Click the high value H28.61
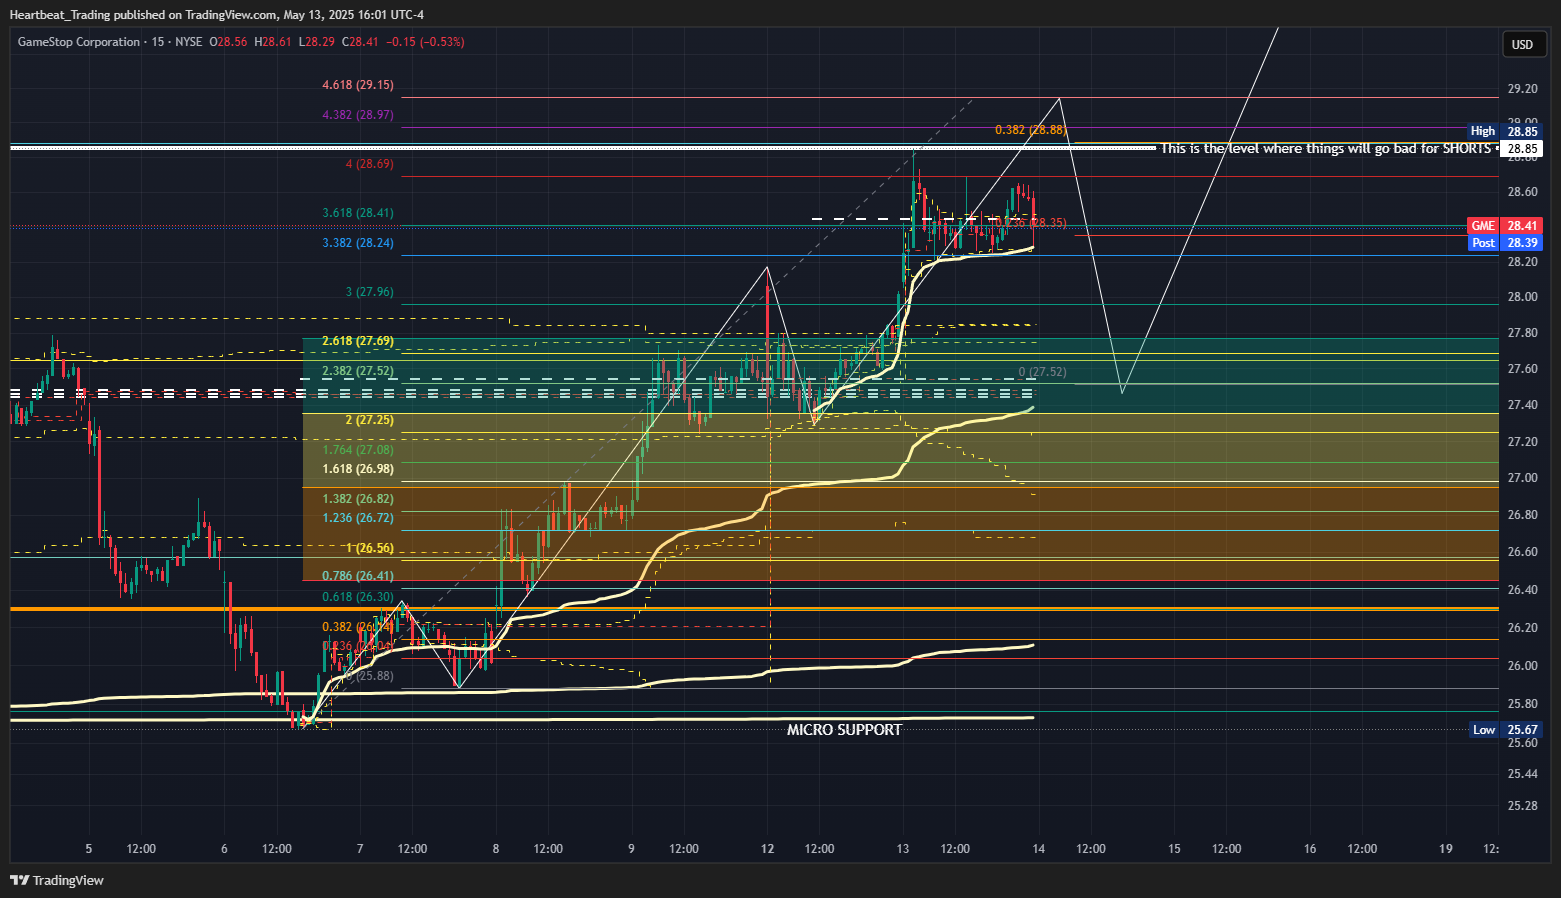 273,42
